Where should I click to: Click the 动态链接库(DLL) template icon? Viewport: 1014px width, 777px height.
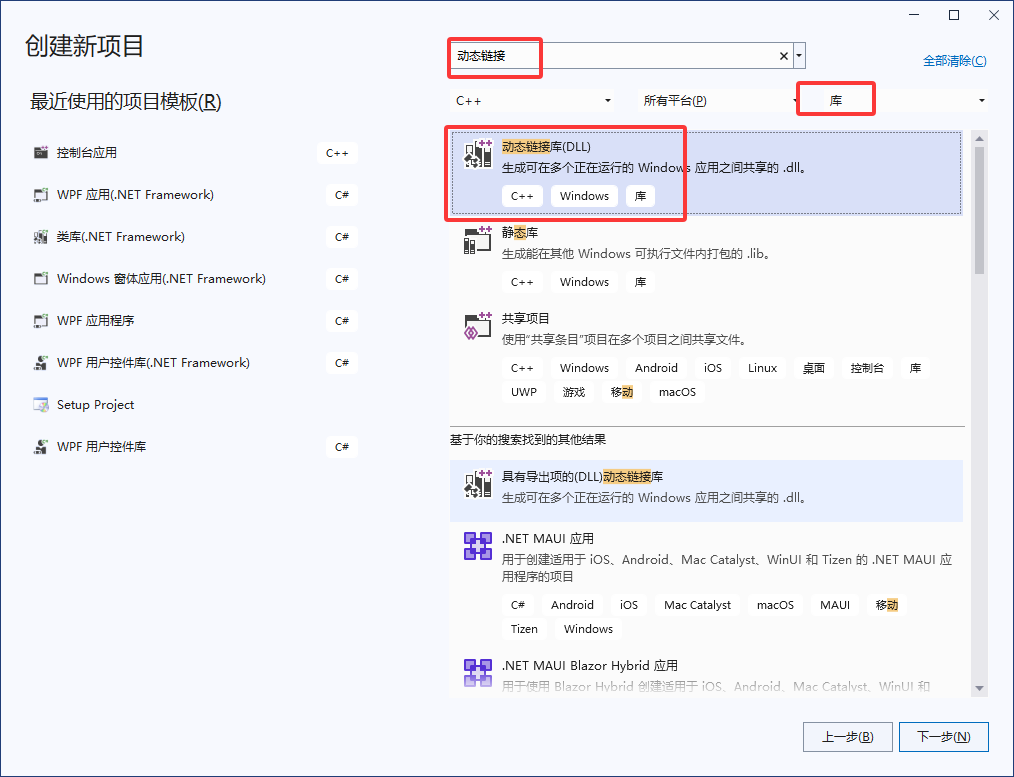478,154
